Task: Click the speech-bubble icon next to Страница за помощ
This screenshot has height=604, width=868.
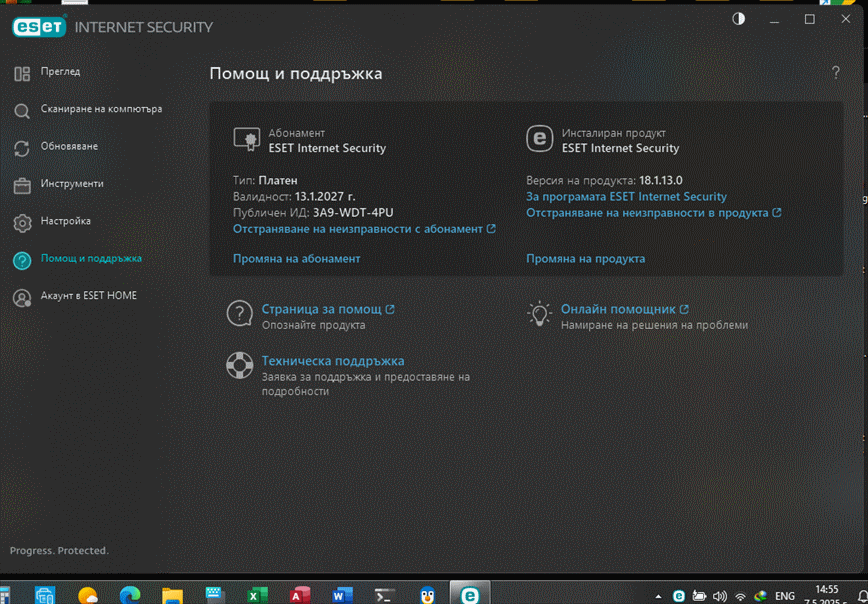Action: [240, 314]
